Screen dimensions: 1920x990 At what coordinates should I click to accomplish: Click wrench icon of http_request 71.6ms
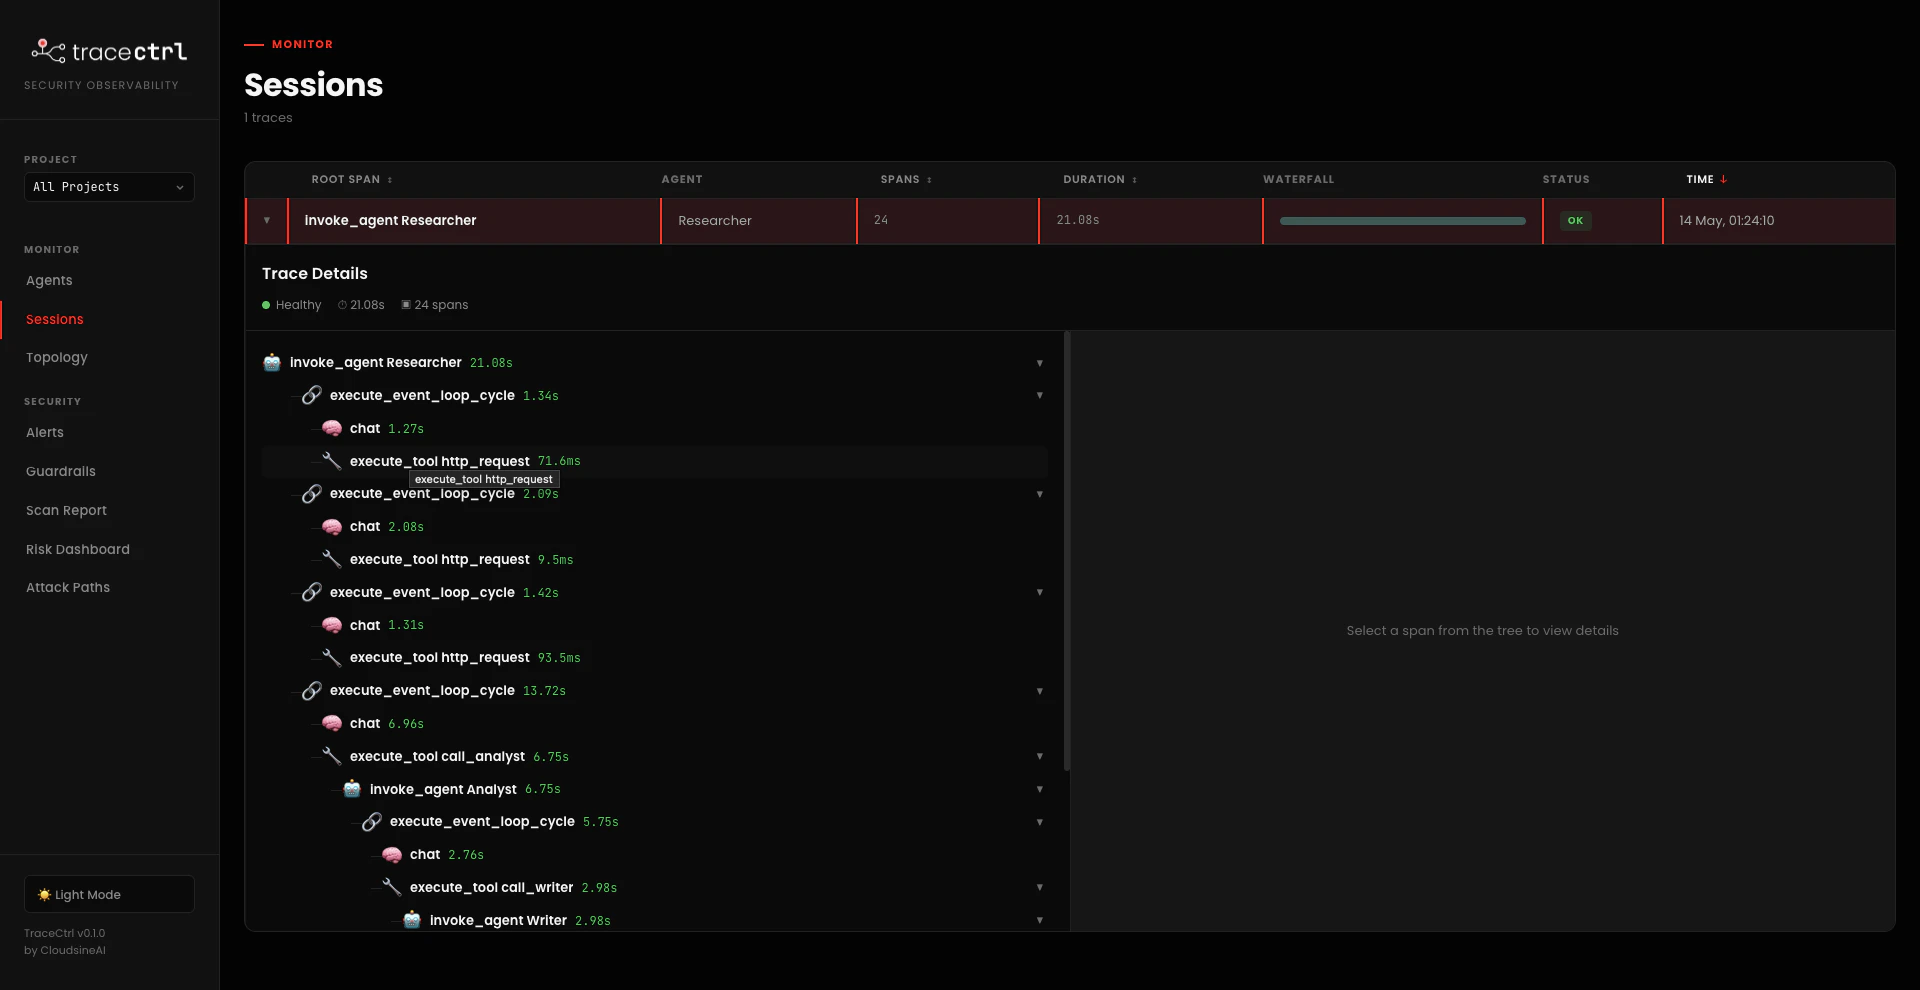(332, 461)
